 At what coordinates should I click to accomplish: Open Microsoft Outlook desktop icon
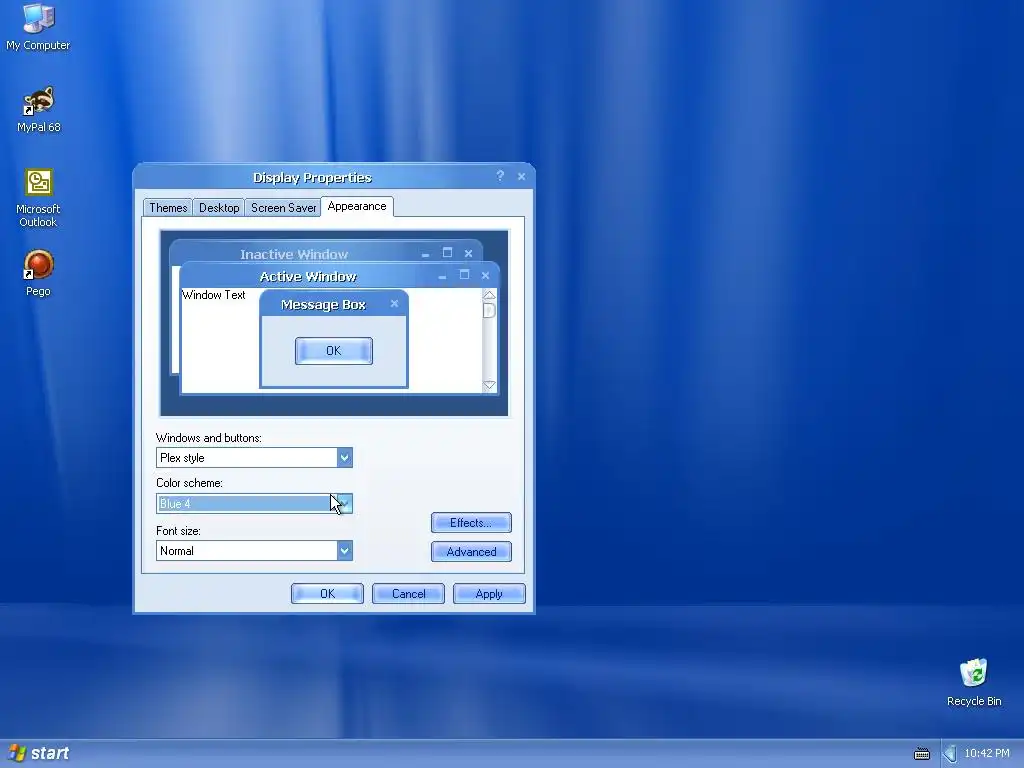38,198
